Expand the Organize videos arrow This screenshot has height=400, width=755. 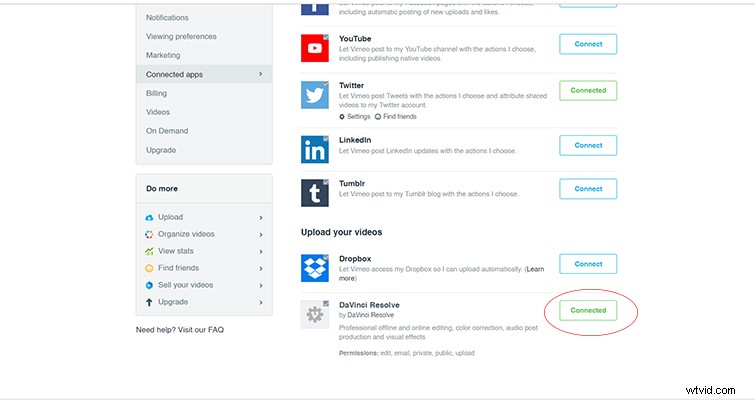(260, 234)
